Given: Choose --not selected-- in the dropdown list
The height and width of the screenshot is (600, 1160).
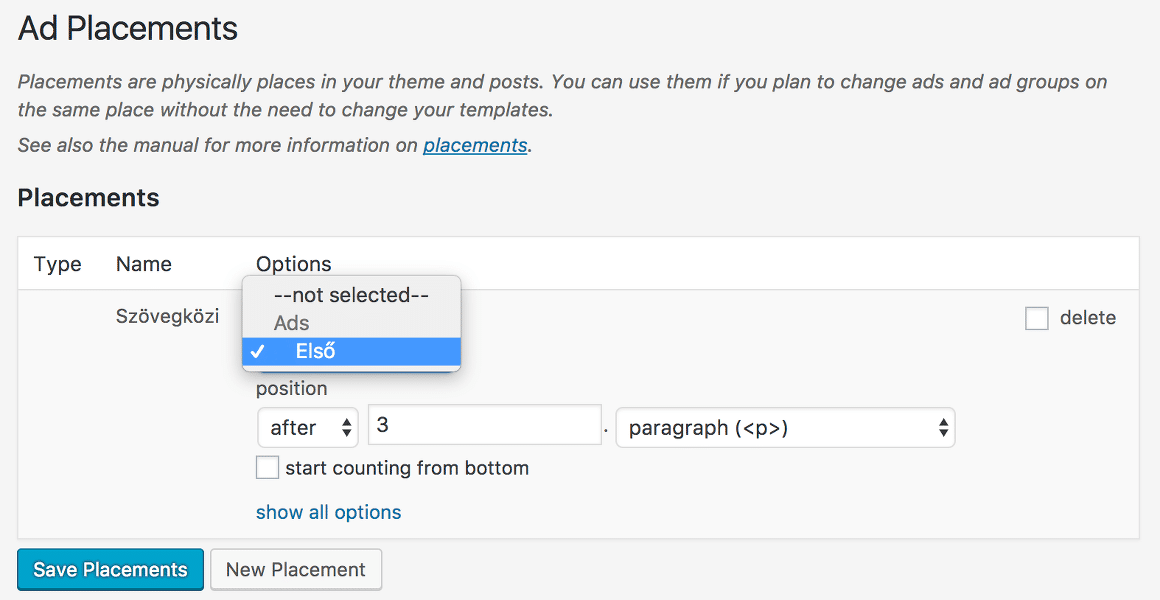Looking at the screenshot, I should pyautogui.click(x=351, y=295).
